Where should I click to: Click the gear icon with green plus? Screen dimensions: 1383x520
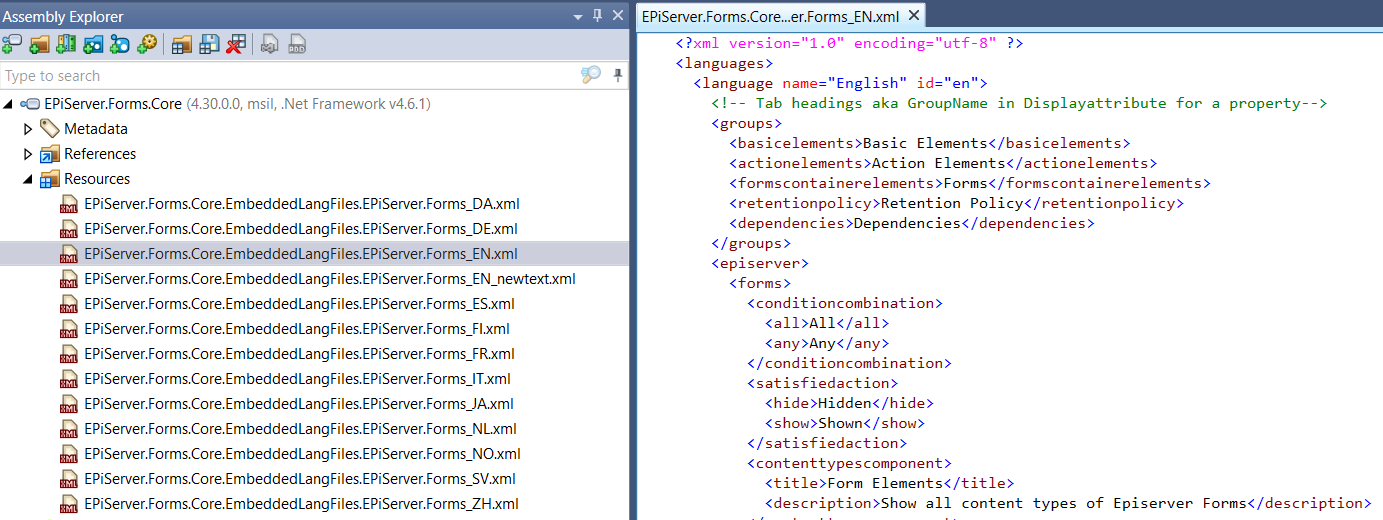[147, 44]
